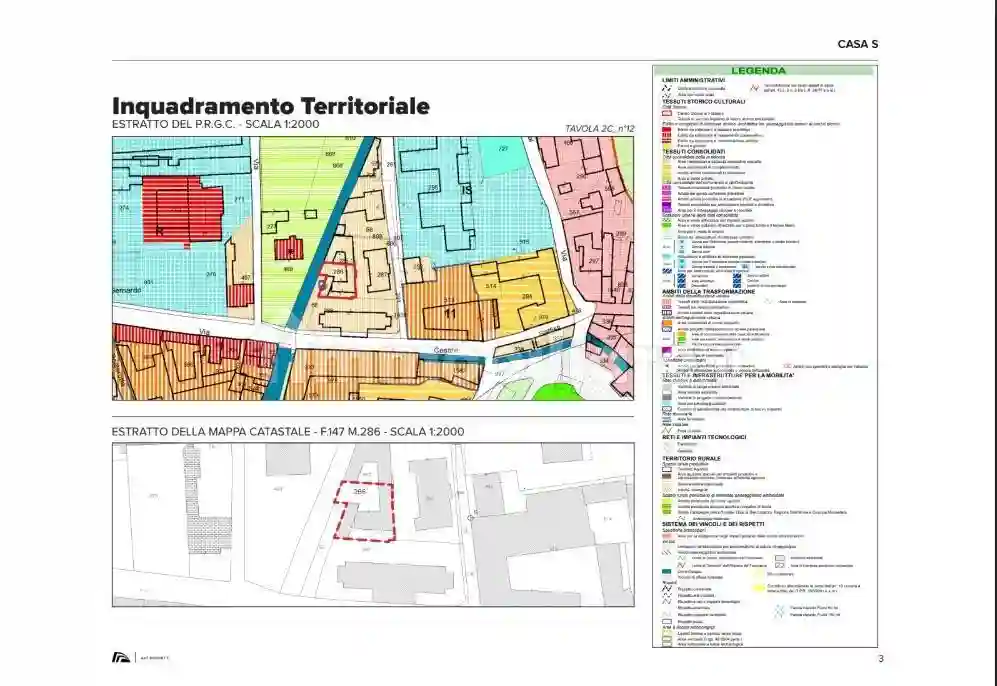Click the LEGENDA title bar
The width and height of the screenshot is (997, 686).
click(x=764, y=71)
